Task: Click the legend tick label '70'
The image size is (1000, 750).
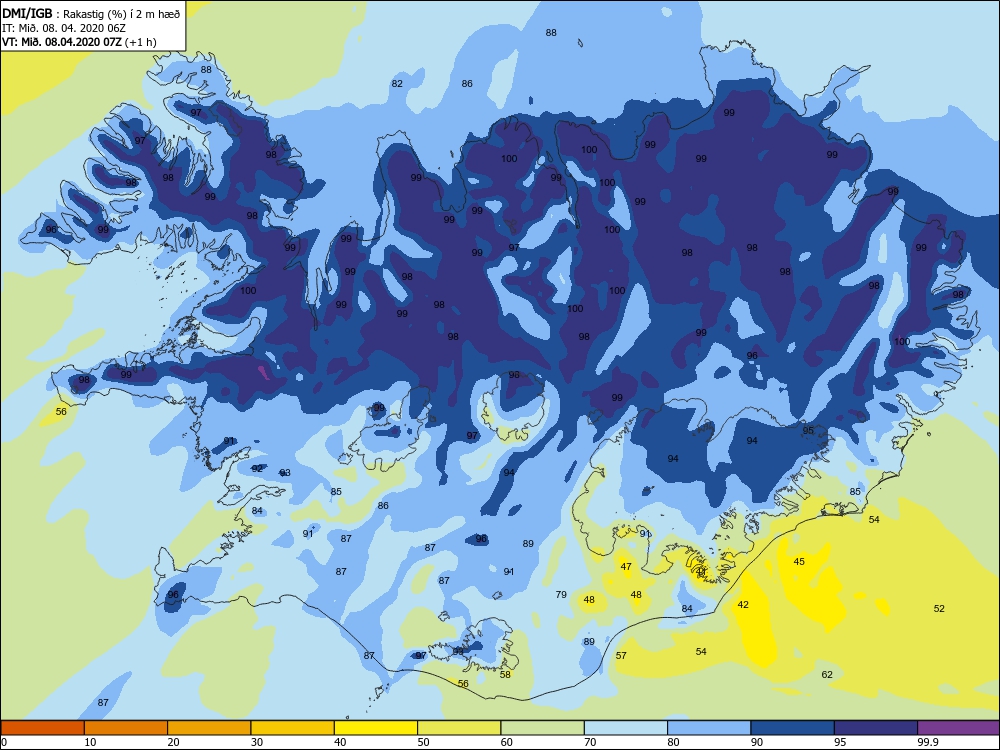Action: pyautogui.click(x=591, y=742)
